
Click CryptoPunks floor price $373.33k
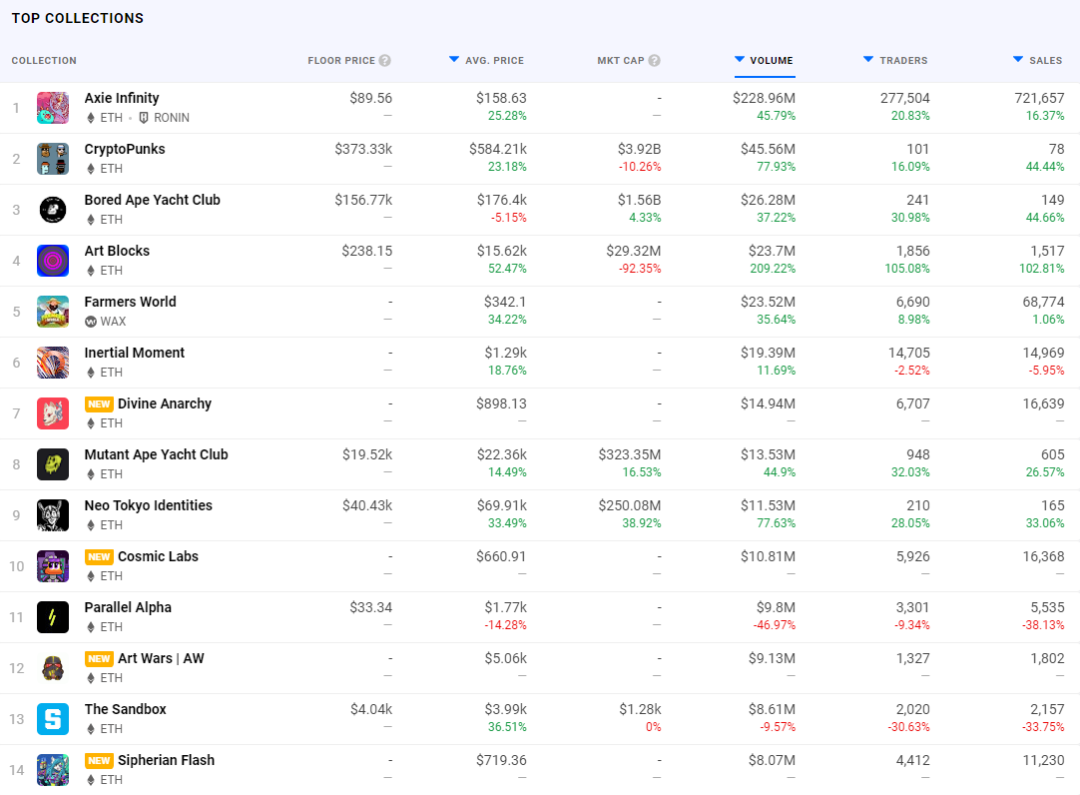[x=363, y=149]
